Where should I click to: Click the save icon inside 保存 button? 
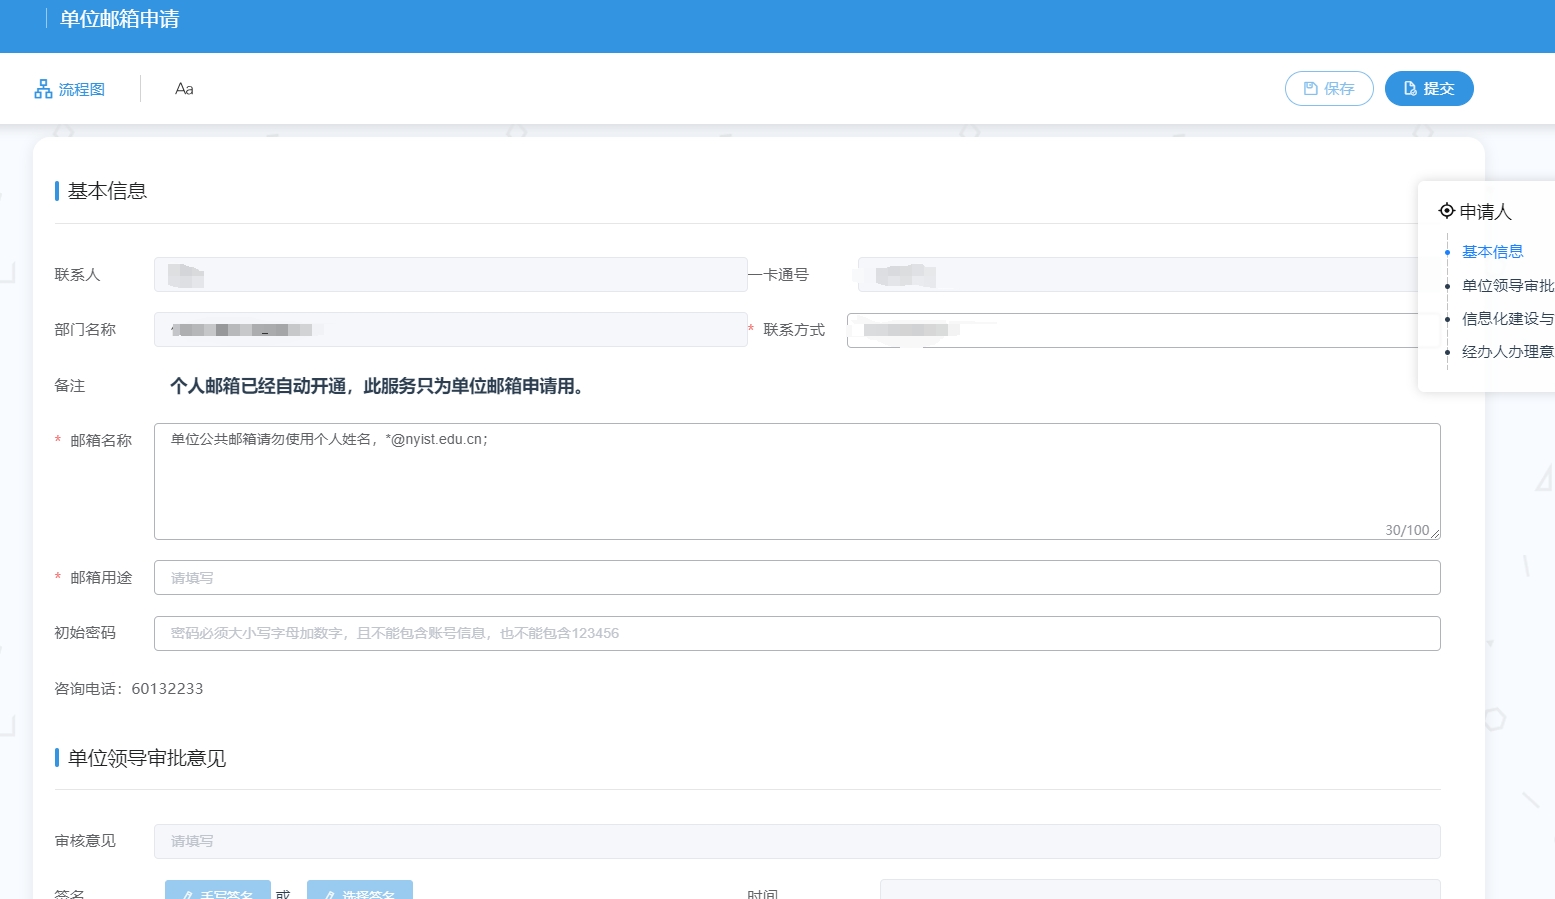tap(1310, 89)
